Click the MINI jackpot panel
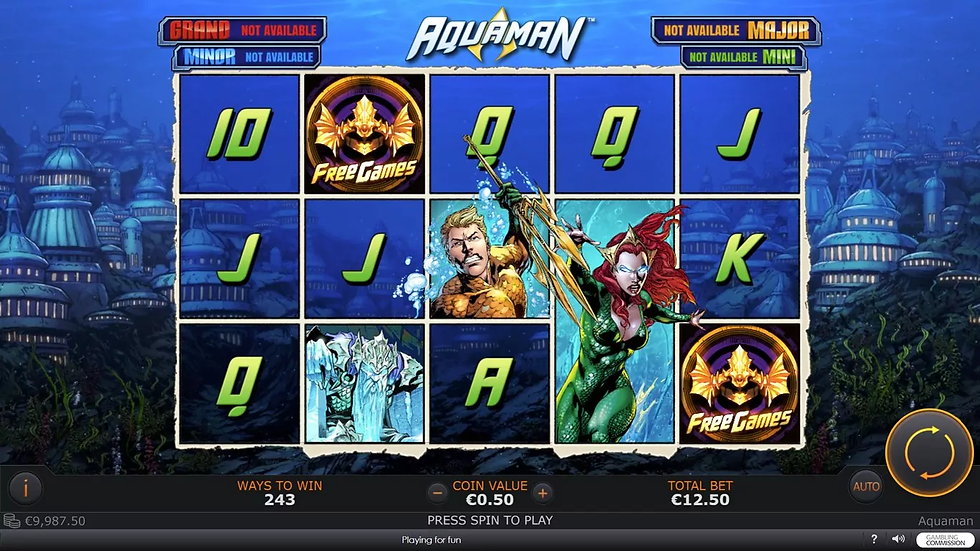The image size is (980, 551). [x=743, y=57]
